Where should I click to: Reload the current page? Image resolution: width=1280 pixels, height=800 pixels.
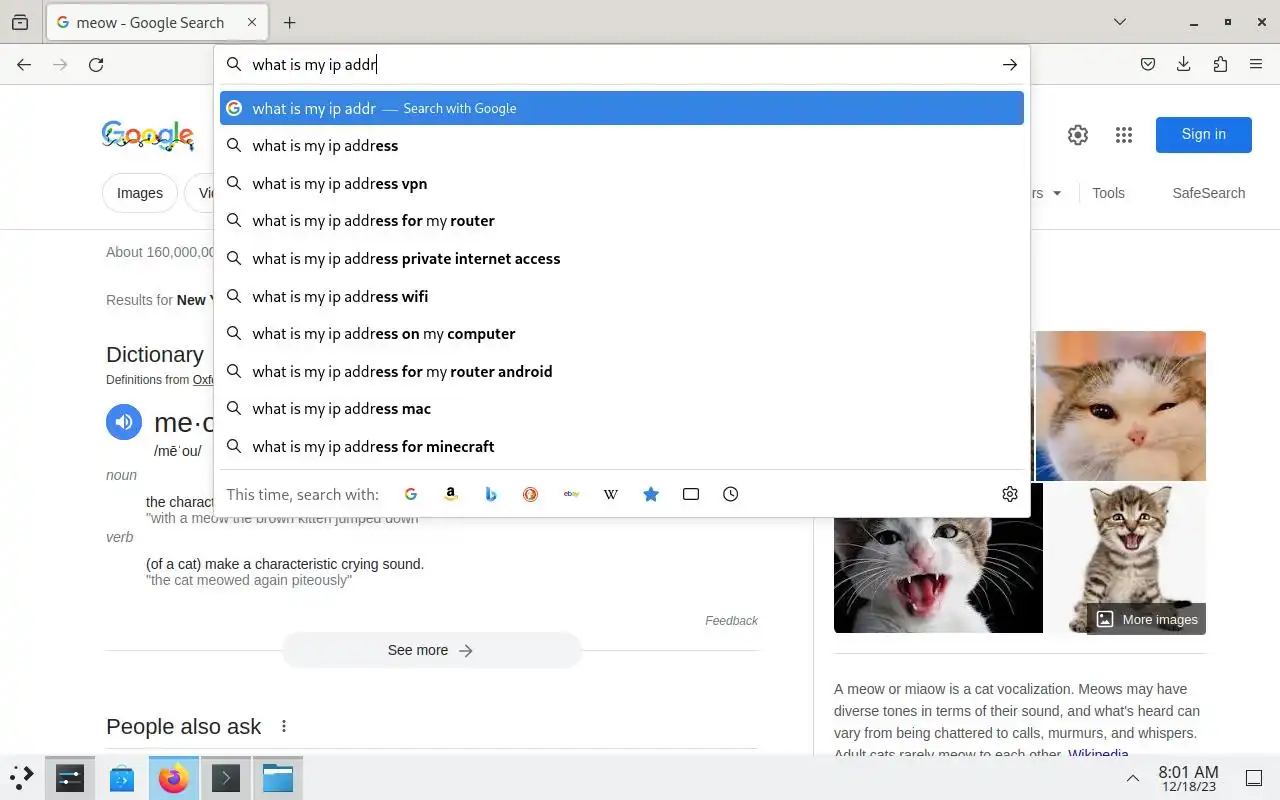coord(96,64)
